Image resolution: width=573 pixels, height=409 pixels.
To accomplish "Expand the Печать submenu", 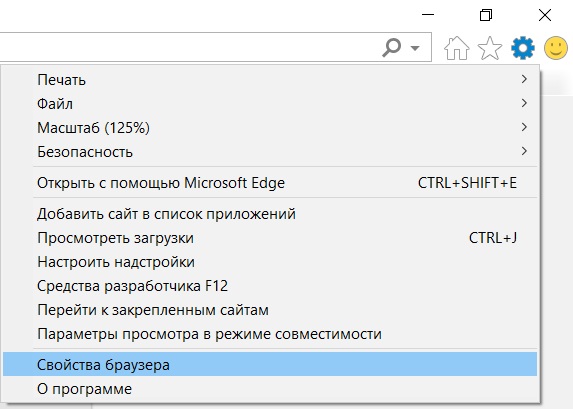I will coord(270,79).
